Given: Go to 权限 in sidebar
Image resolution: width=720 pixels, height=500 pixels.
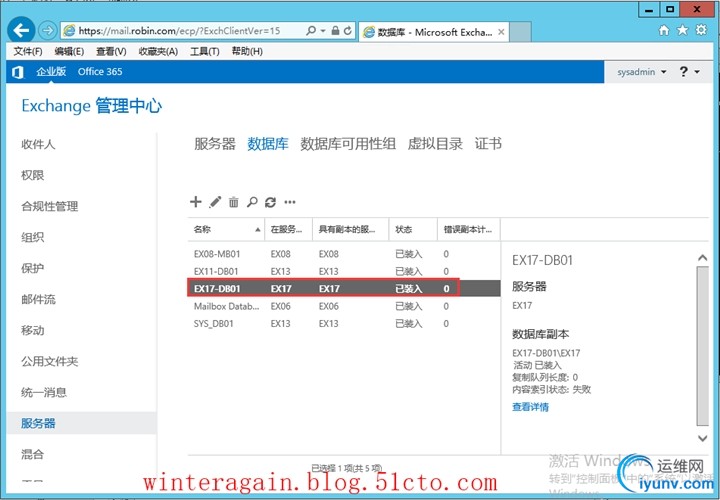Looking at the screenshot, I should 32,175.
